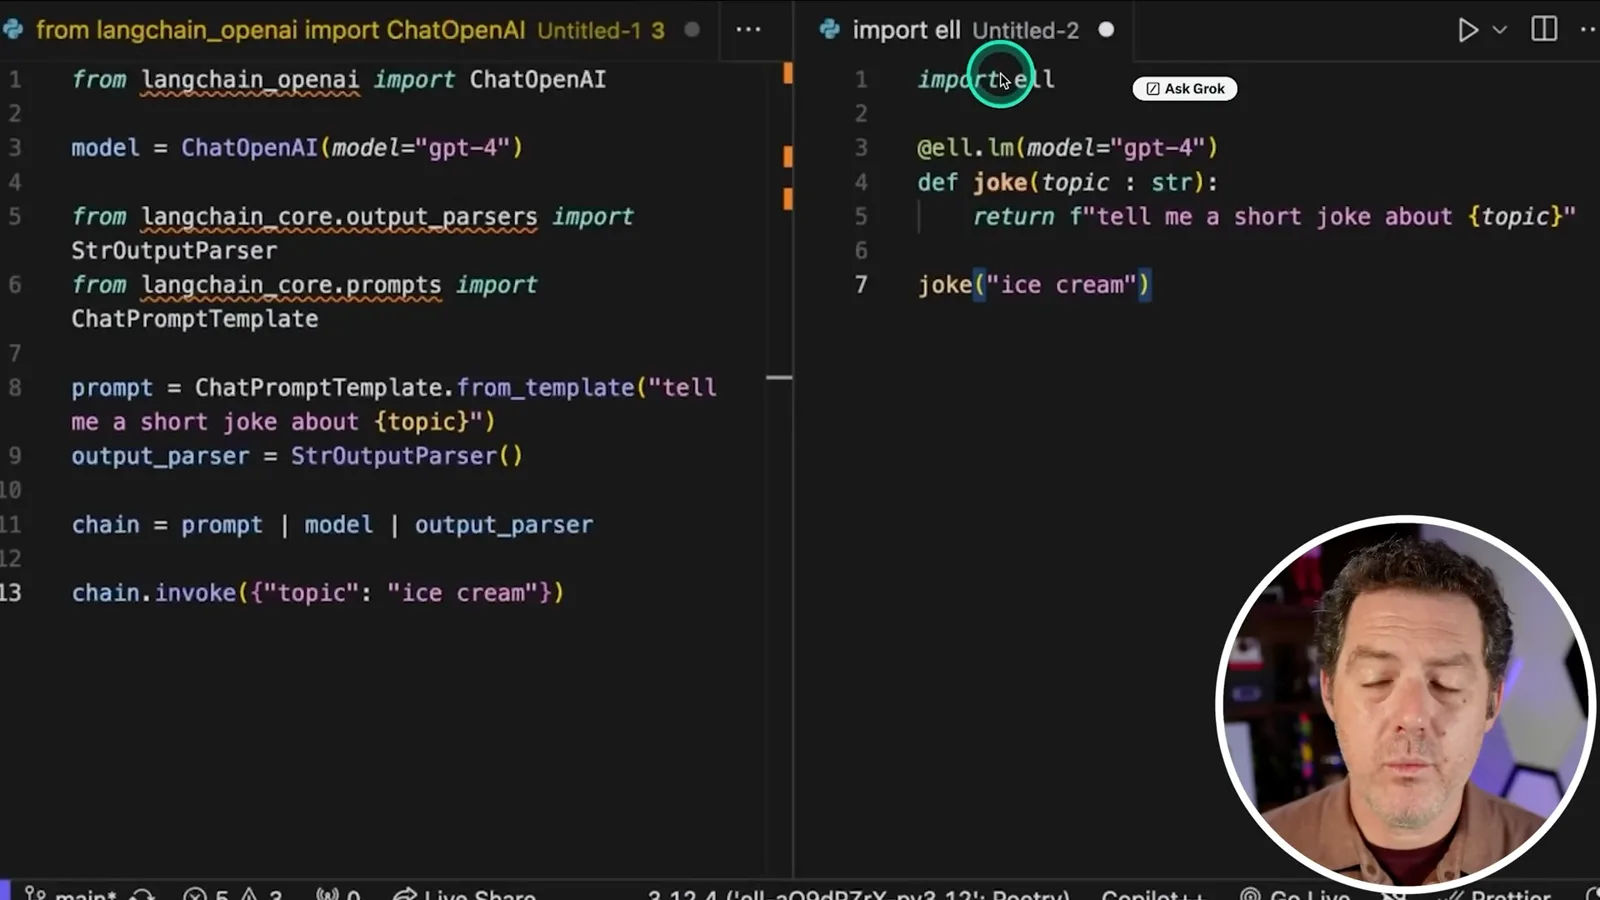Start a Live Share session
The image size is (1600, 900).
[x=464, y=893]
